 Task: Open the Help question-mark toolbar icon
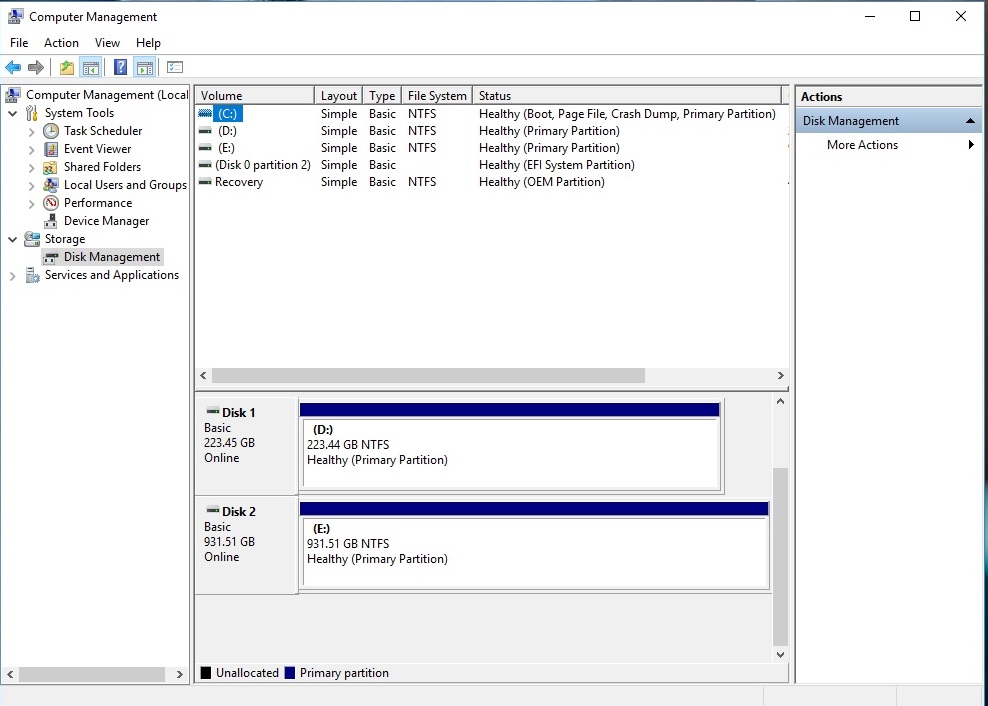pyautogui.click(x=120, y=67)
